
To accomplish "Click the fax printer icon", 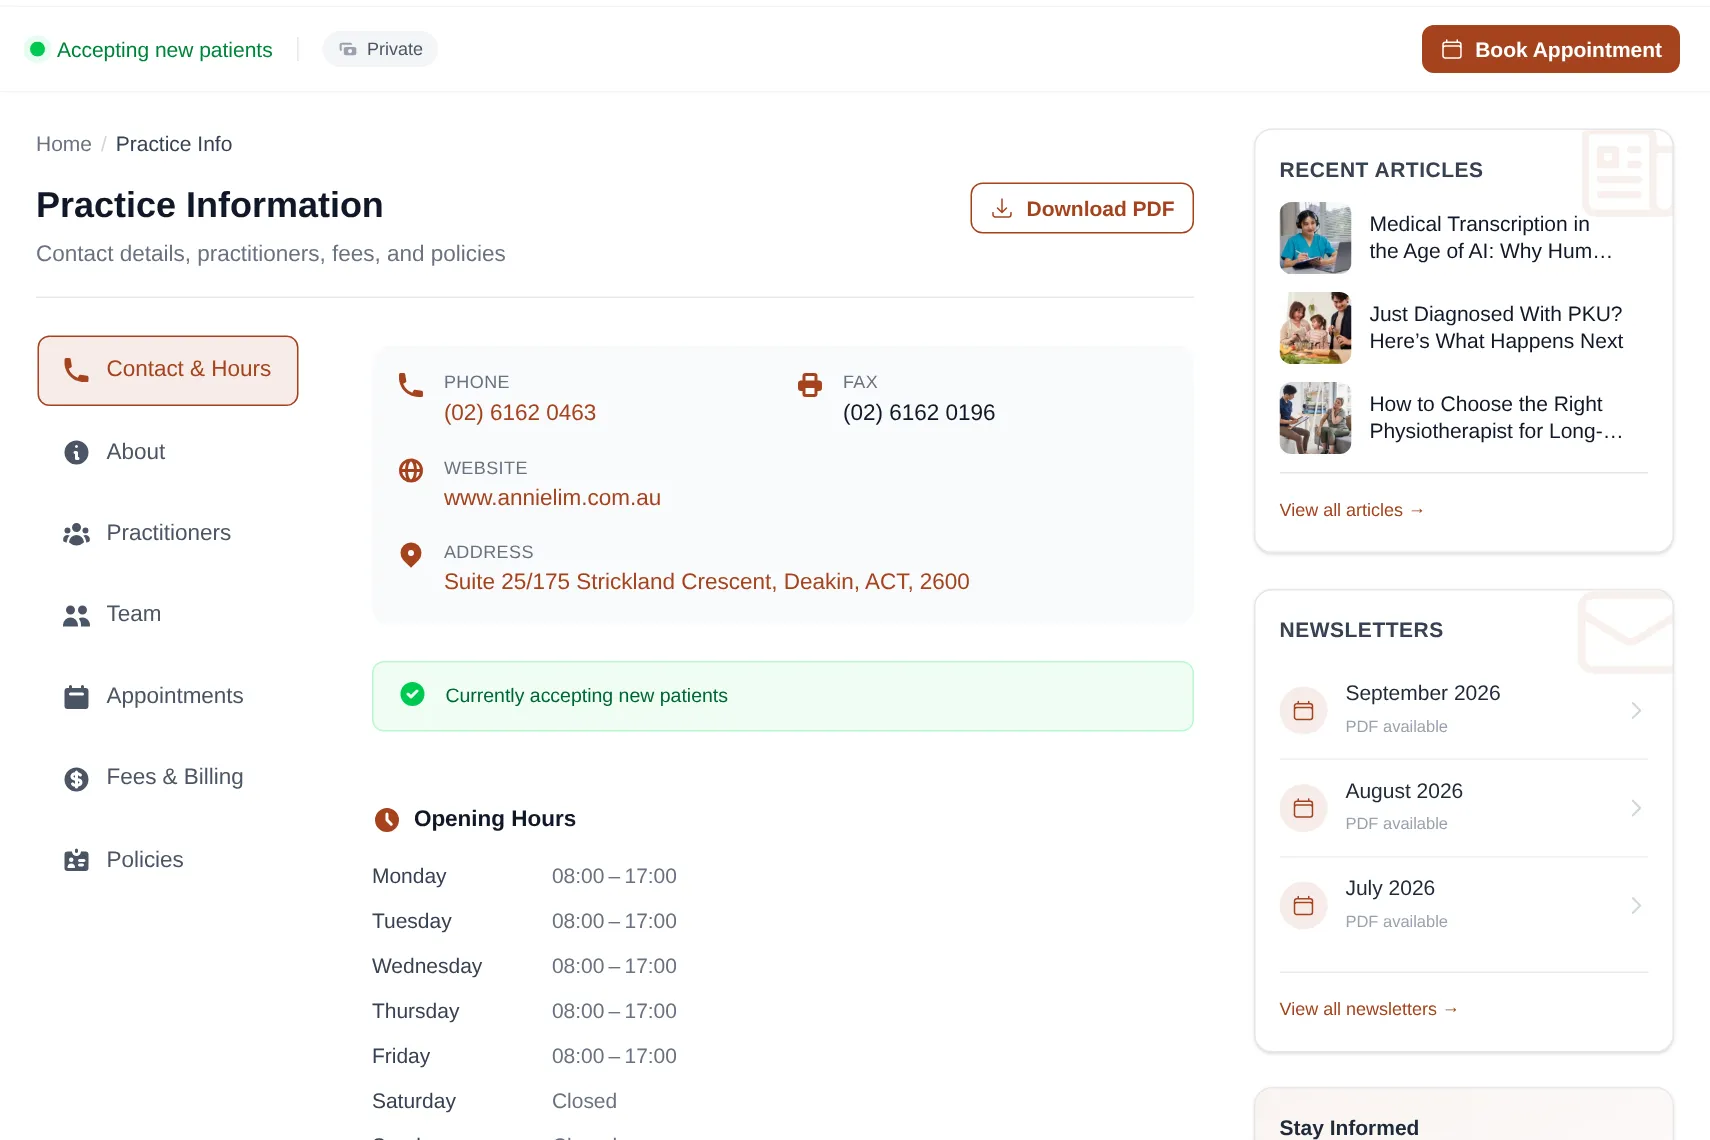I will pyautogui.click(x=810, y=385).
